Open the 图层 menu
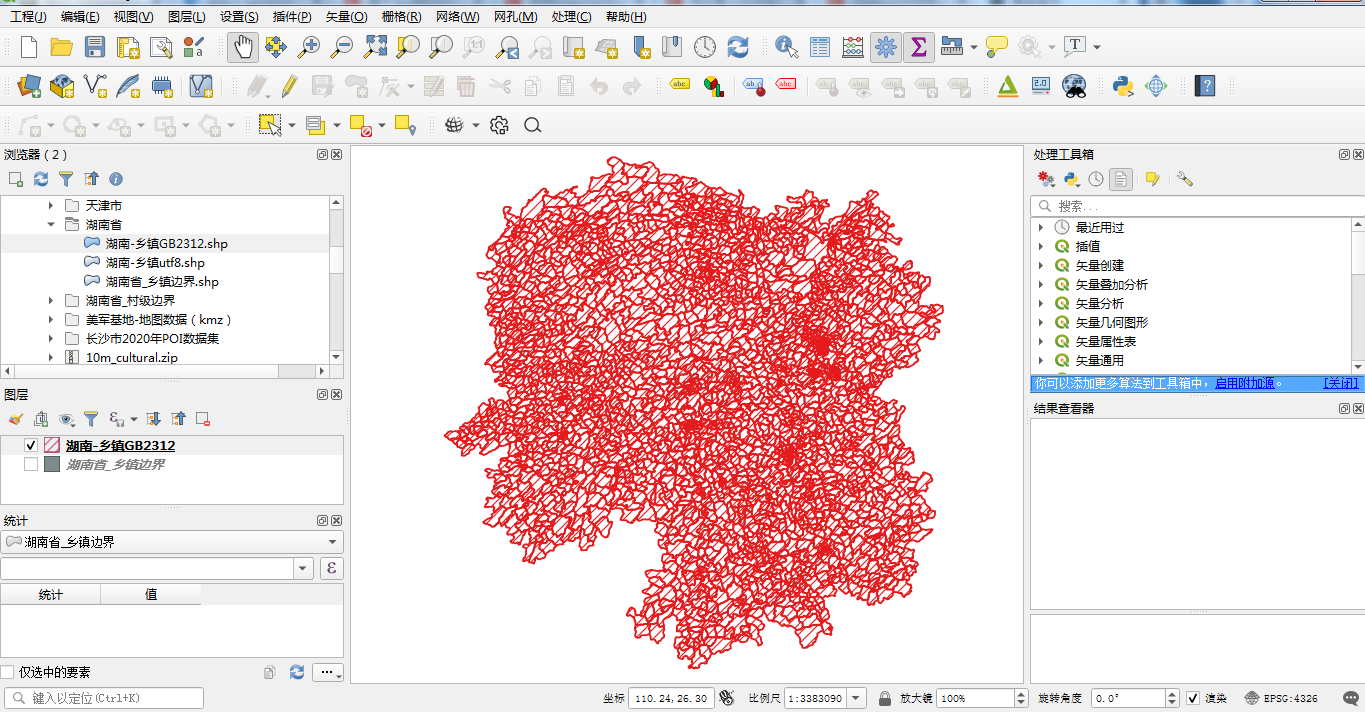 pyautogui.click(x=187, y=17)
